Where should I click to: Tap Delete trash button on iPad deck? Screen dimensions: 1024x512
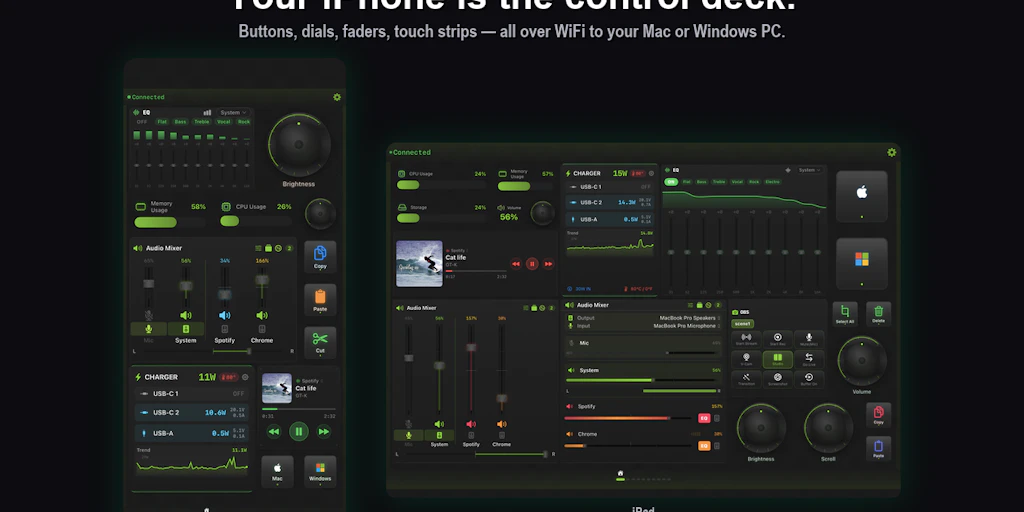click(x=878, y=313)
